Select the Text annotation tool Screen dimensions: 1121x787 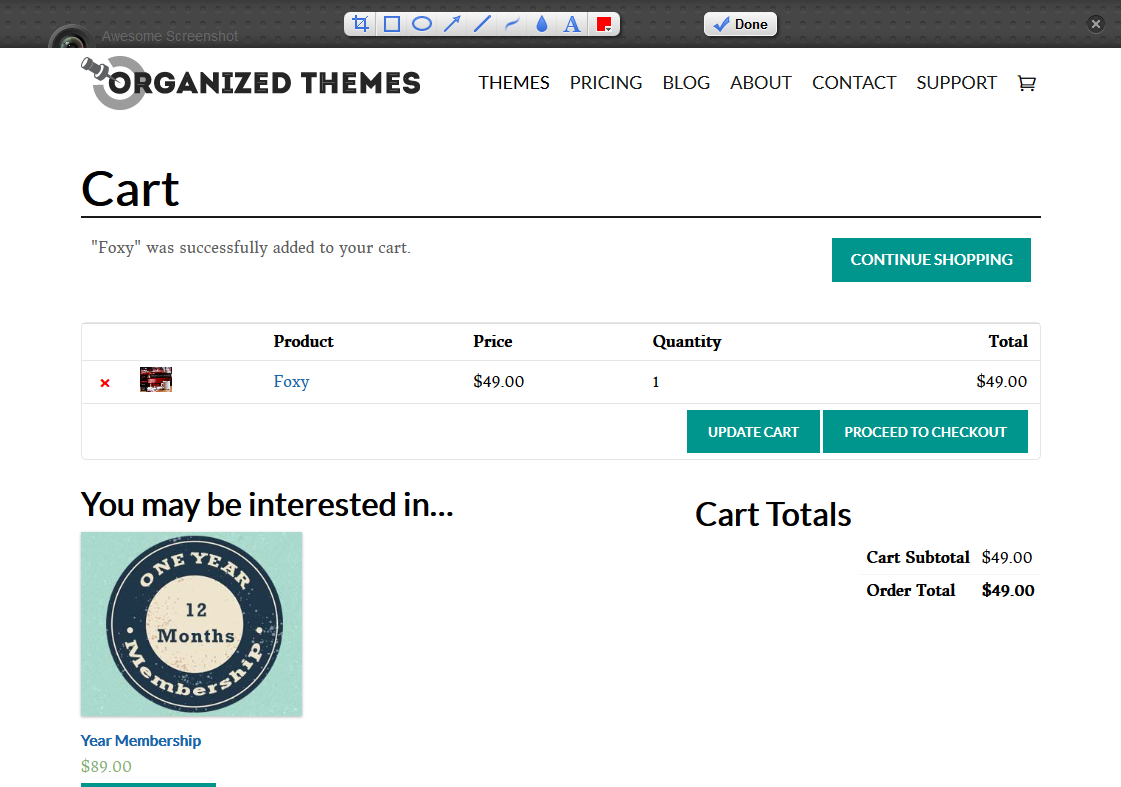click(x=572, y=24)
